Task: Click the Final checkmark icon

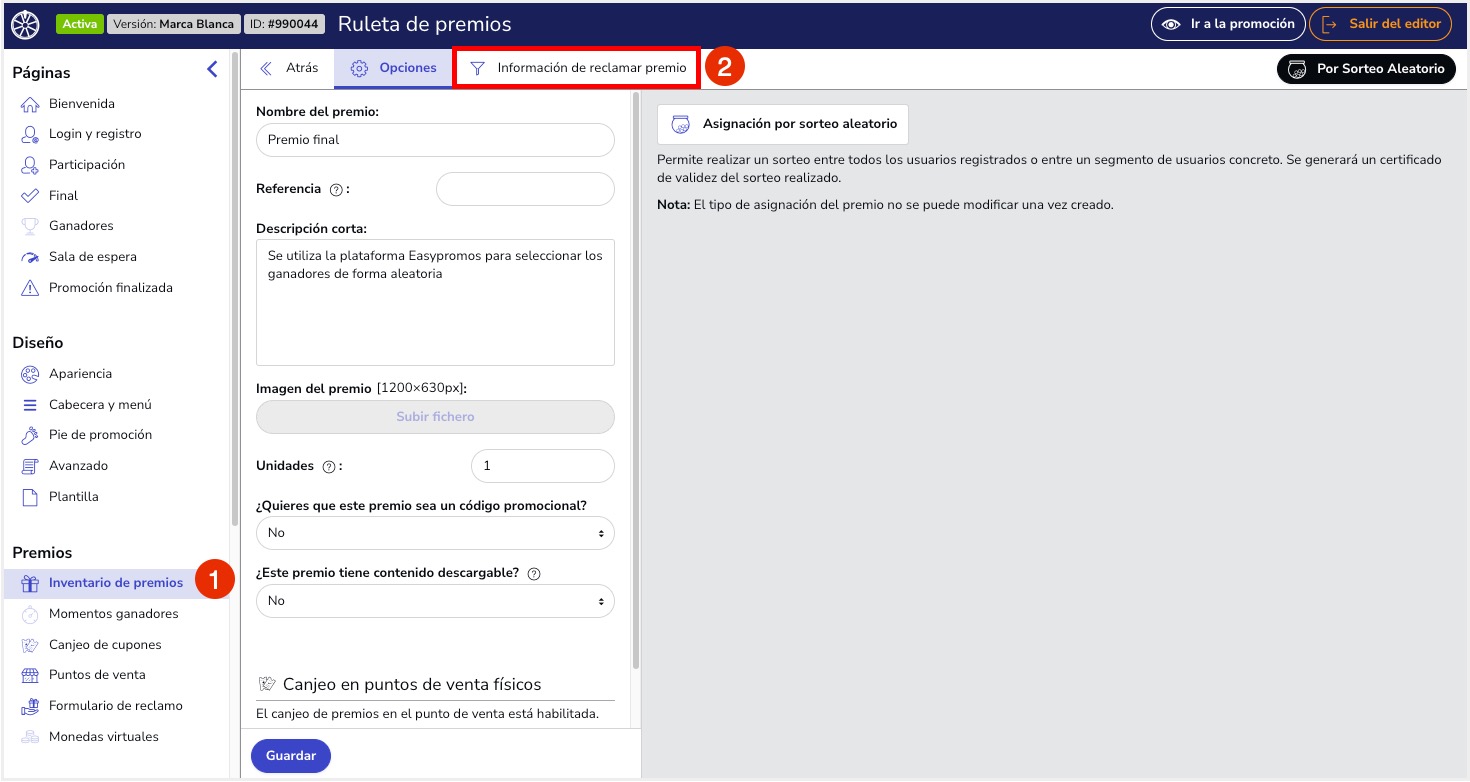Action: (30, 196)
